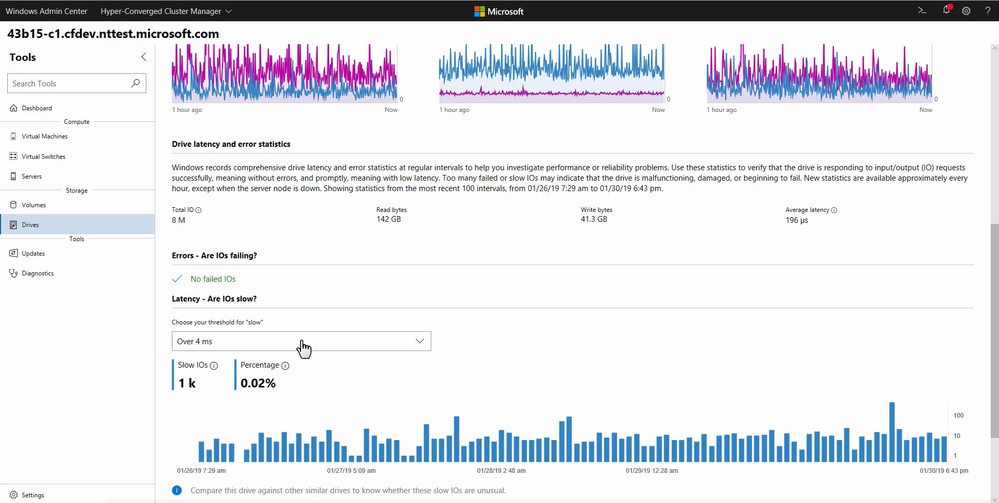
Task: Click the Dashboard home icon
Action: point(13,108)
